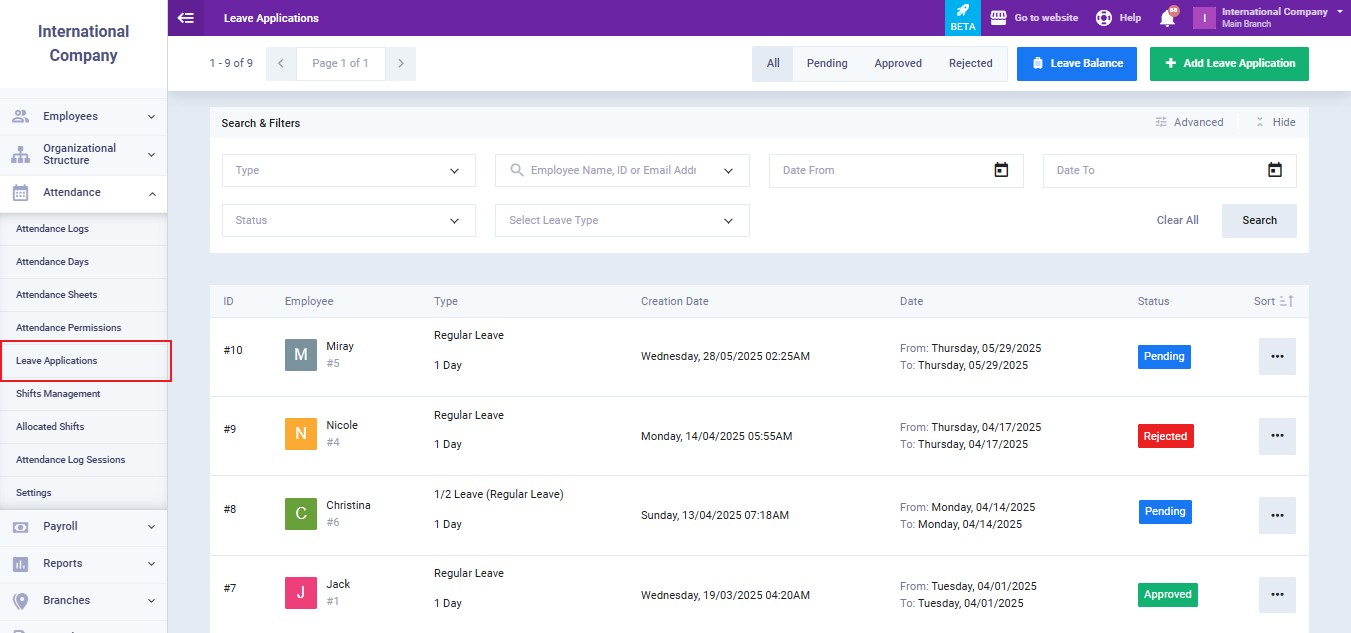Show Advanced filter options
This screenshot has width=1351, height=633.
[x=1189, y=122]
